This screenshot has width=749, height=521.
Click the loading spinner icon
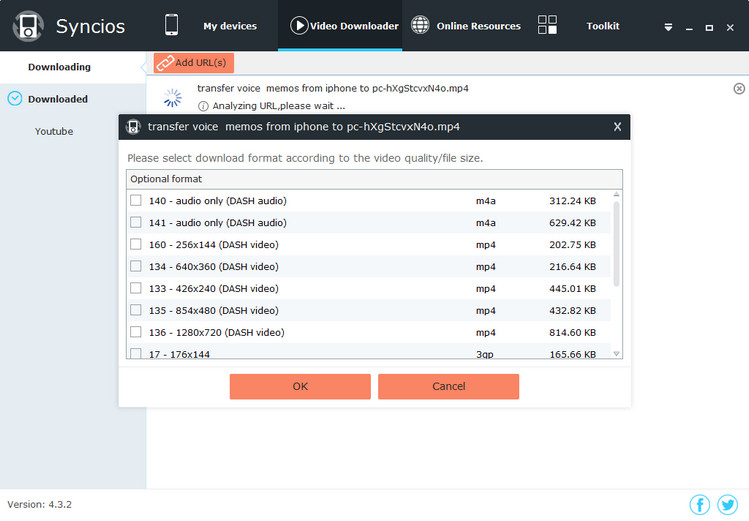(172, 97)
